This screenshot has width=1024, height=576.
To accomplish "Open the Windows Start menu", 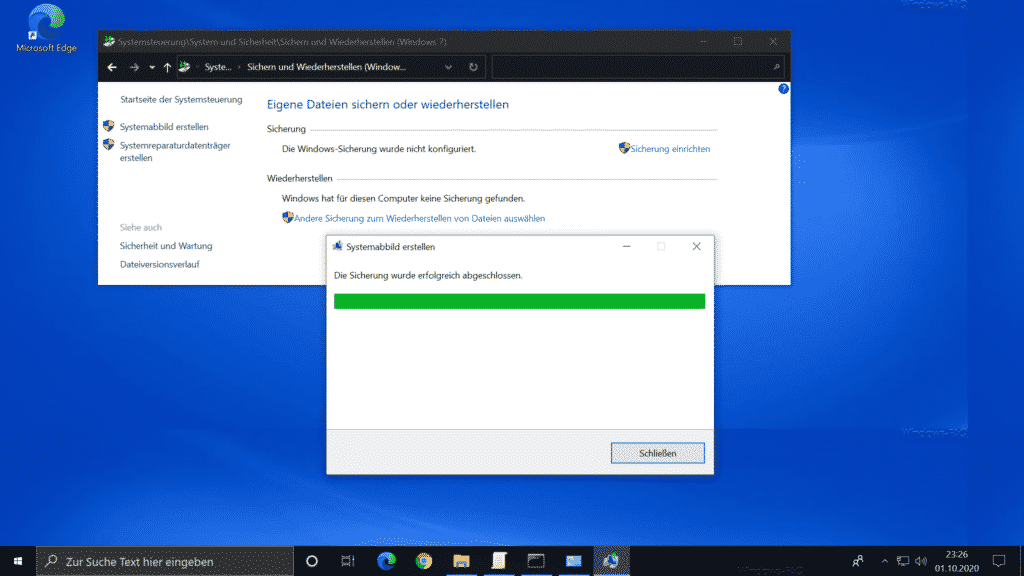I will pos(18,562).
